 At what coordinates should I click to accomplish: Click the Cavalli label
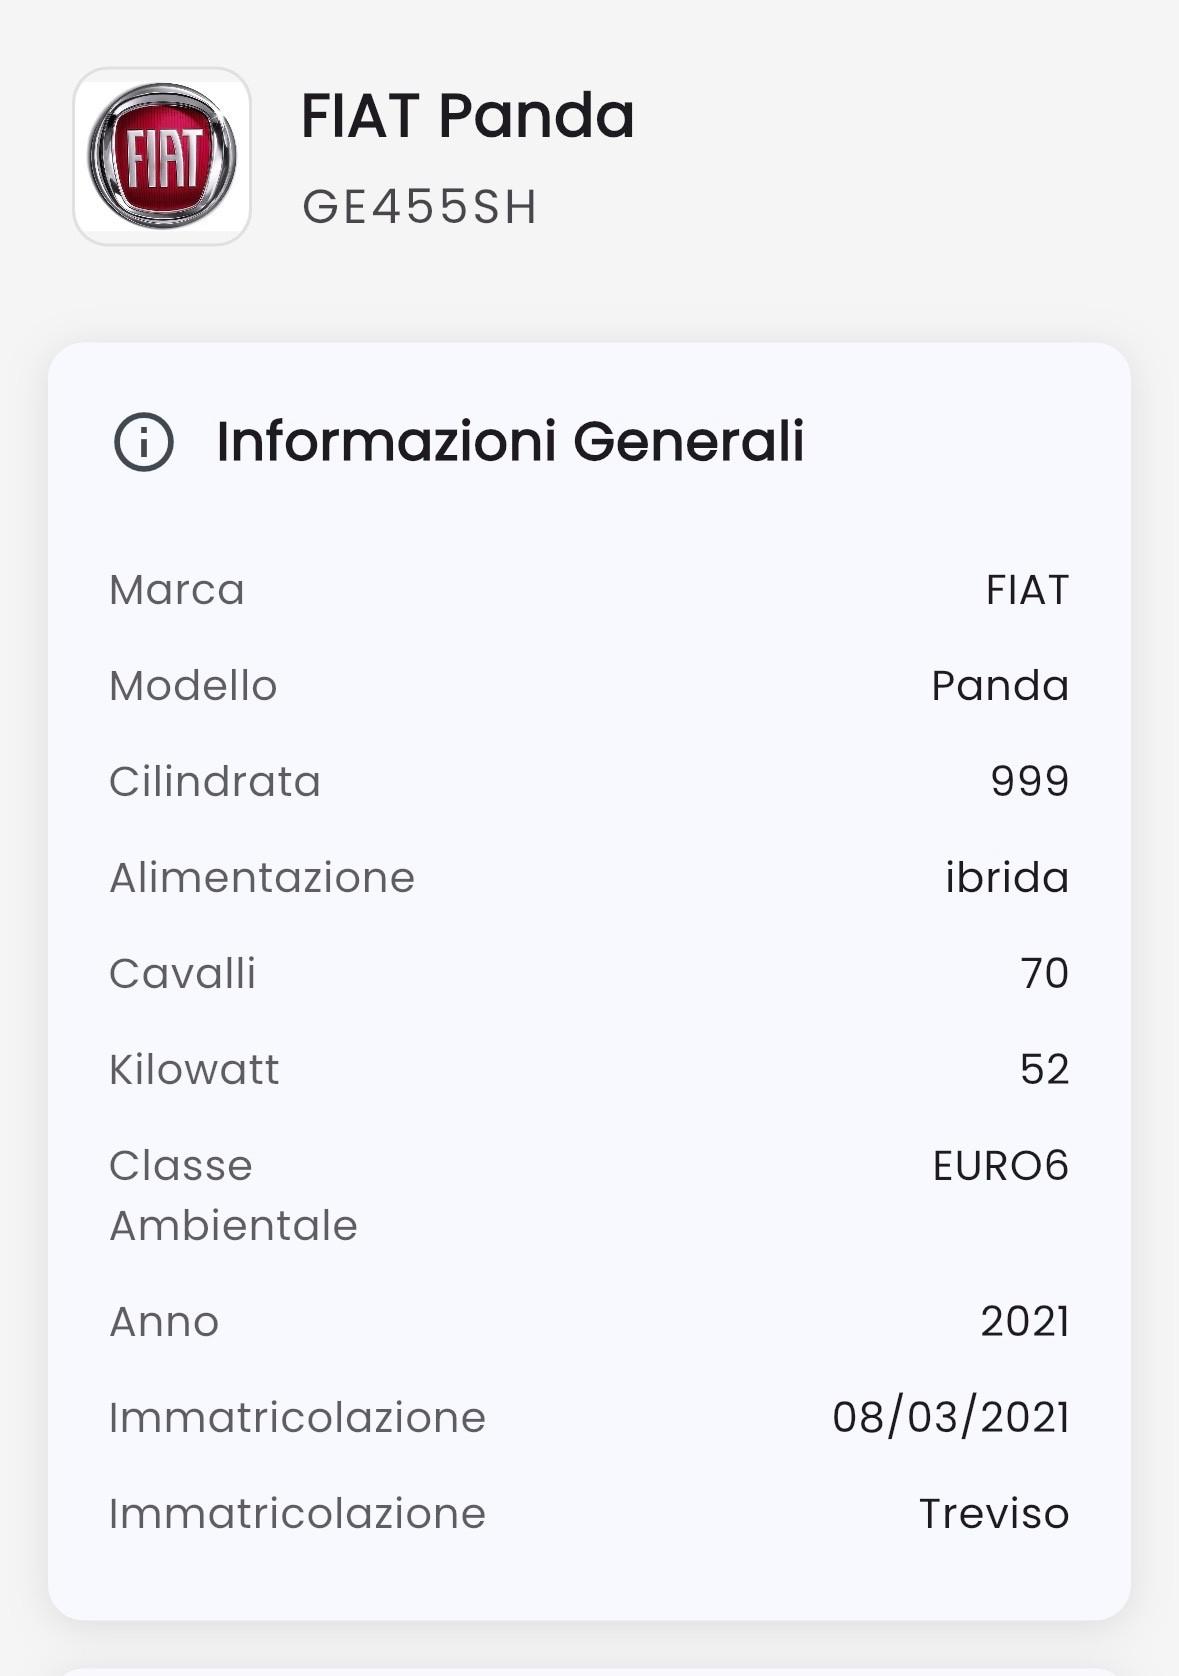[x=183, y=974]
